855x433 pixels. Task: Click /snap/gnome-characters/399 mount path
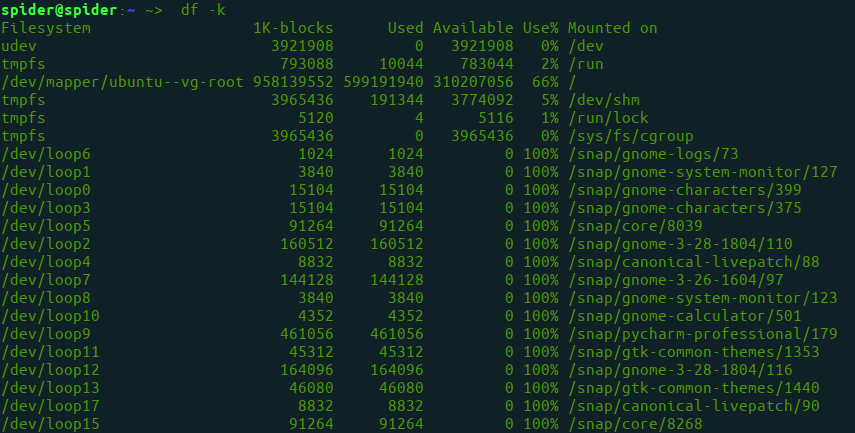pyautogui.click(x=685, y=190)
